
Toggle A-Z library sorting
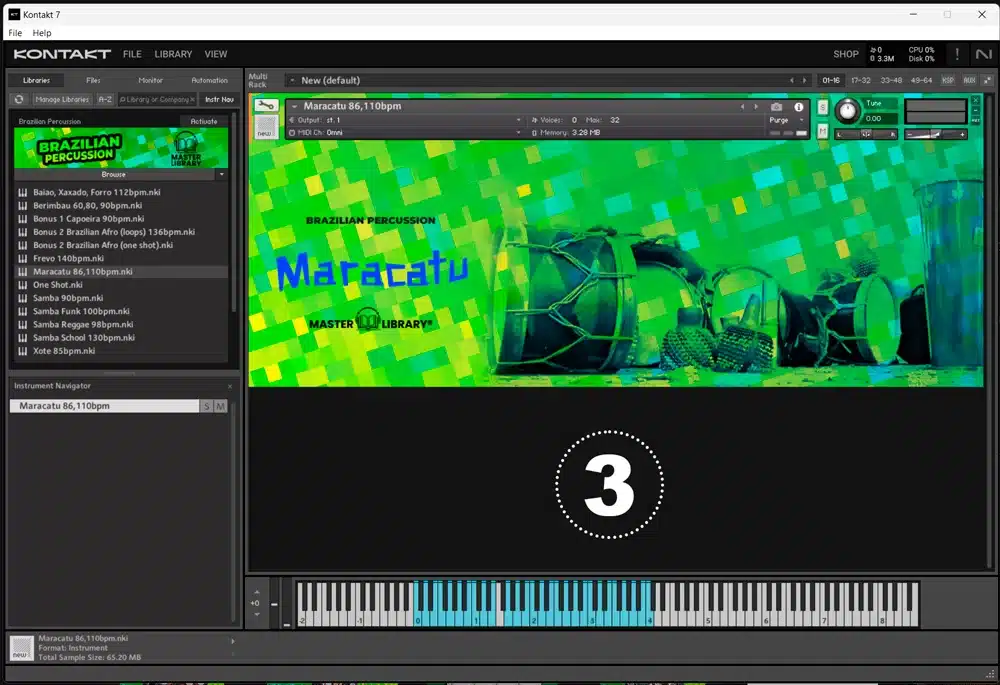pos(105,99)
